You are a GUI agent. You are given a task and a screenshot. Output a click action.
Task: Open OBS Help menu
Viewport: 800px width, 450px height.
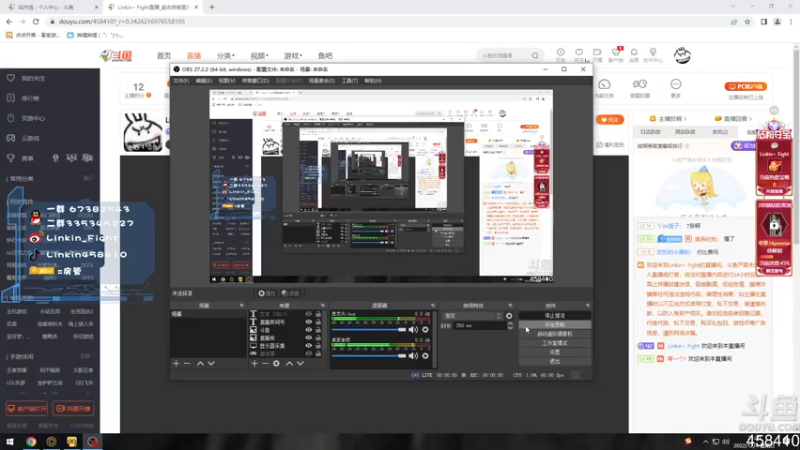point(372,81)
